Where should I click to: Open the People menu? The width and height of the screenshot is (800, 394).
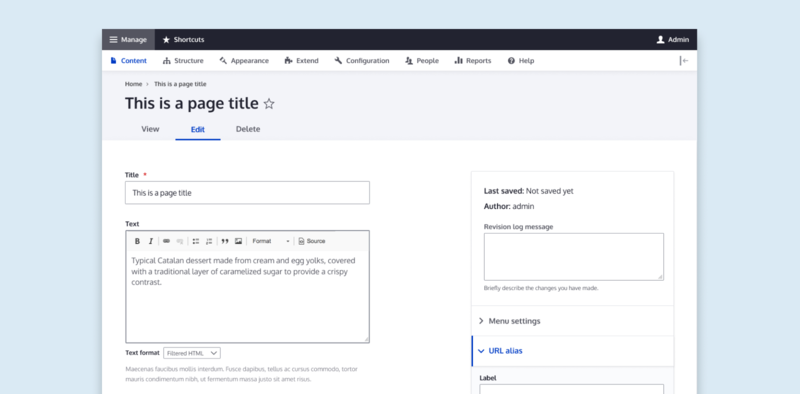[x=422, y=61]
